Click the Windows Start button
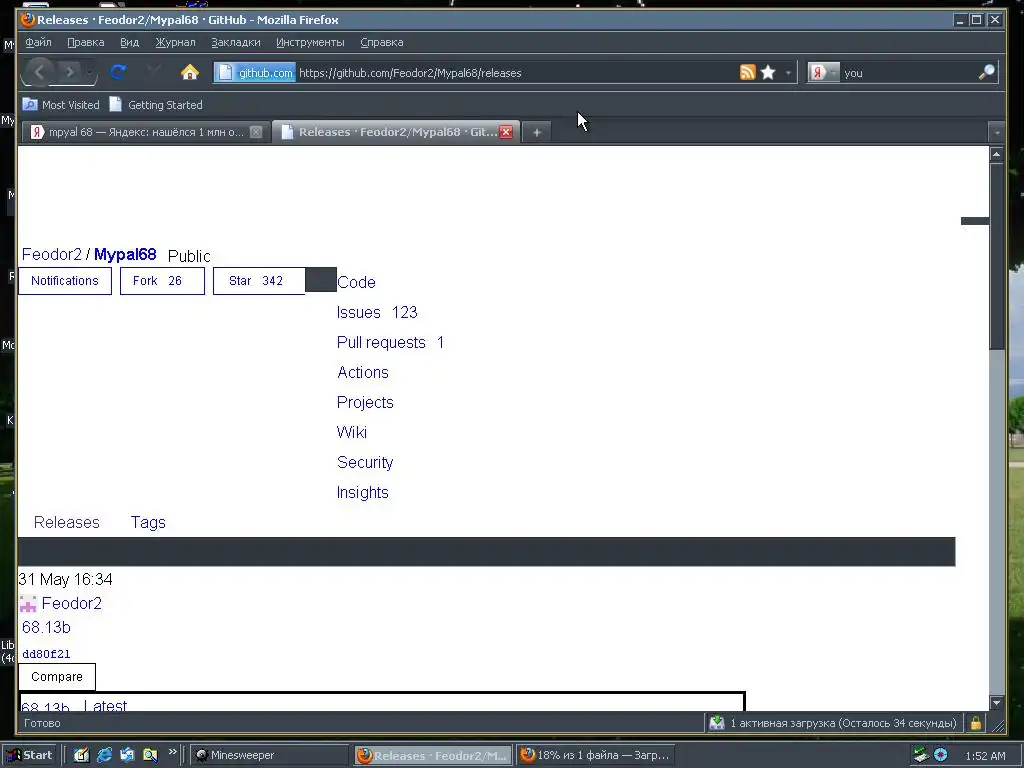Viewport: 1024px width, 768px height. tap(30, 755)
